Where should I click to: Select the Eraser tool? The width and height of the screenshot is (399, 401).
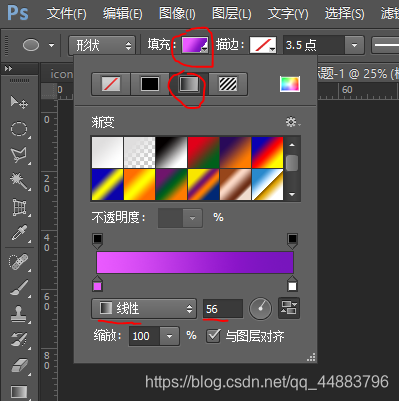[19, 365]
